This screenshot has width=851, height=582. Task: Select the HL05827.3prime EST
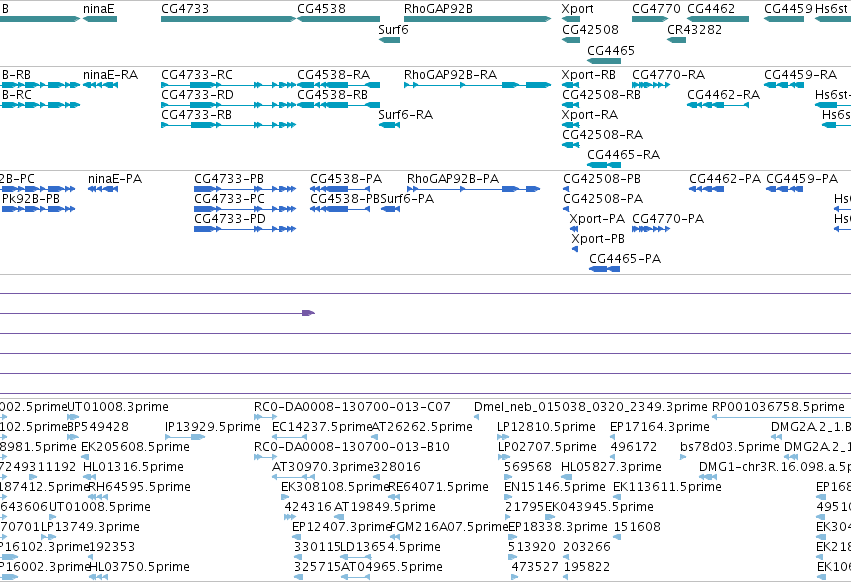pos(565,477)
